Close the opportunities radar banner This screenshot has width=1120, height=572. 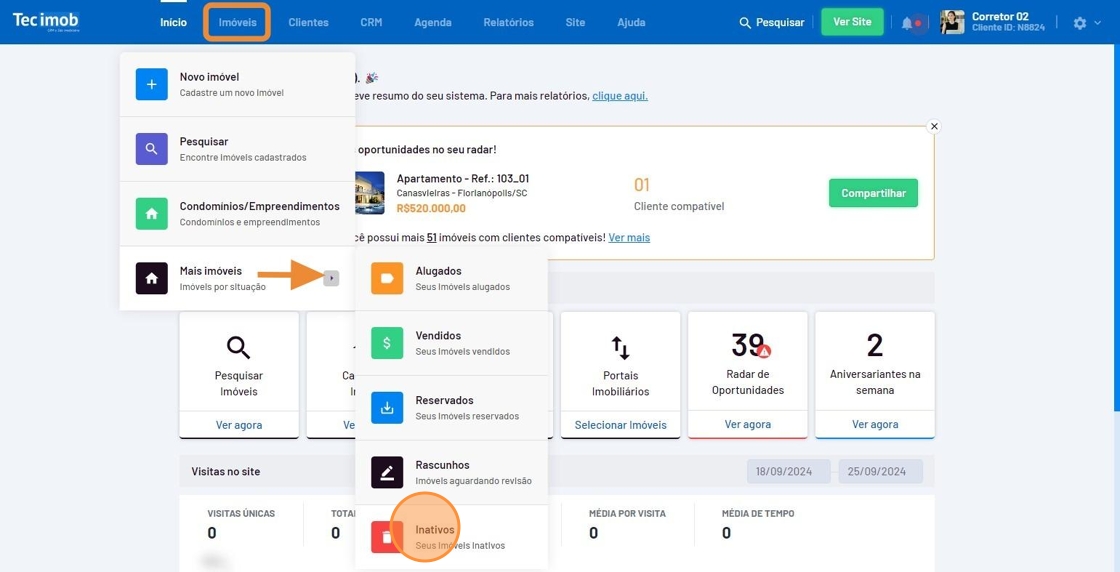tap(934, 126)
